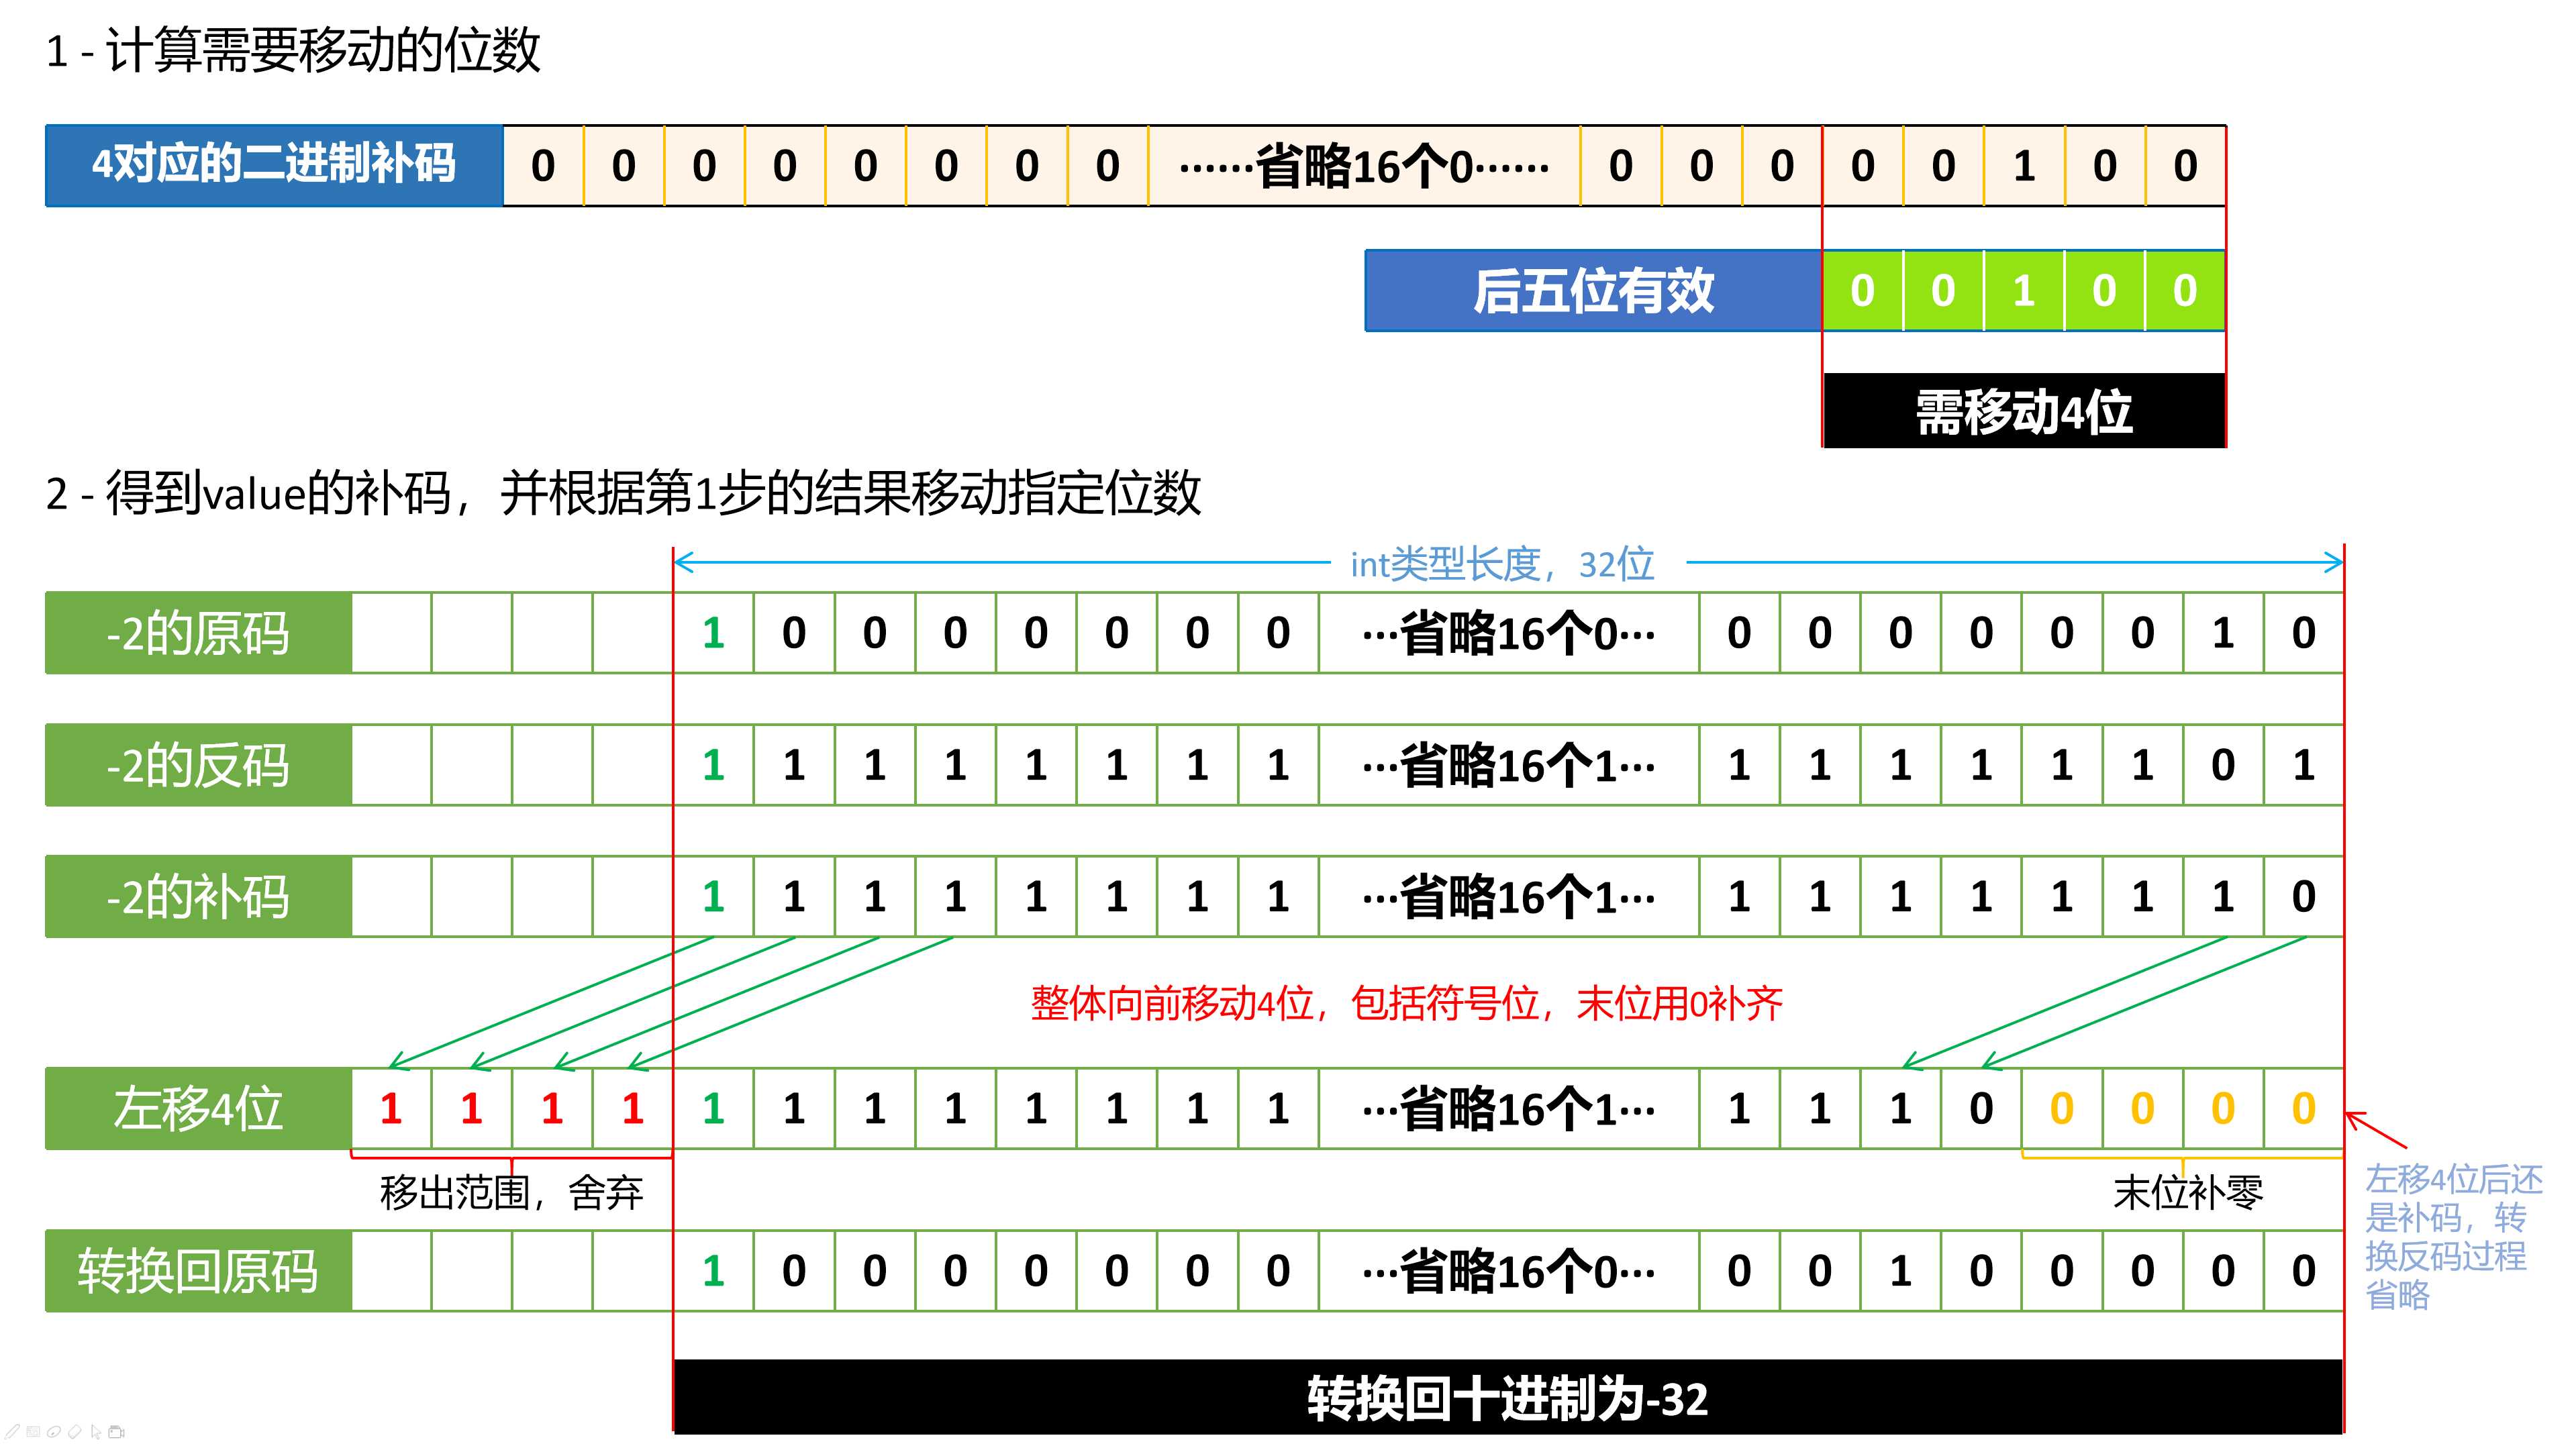Click the black '需移动4位' box
This screenshot has height=1446, width=2576.
point(2024,411)
